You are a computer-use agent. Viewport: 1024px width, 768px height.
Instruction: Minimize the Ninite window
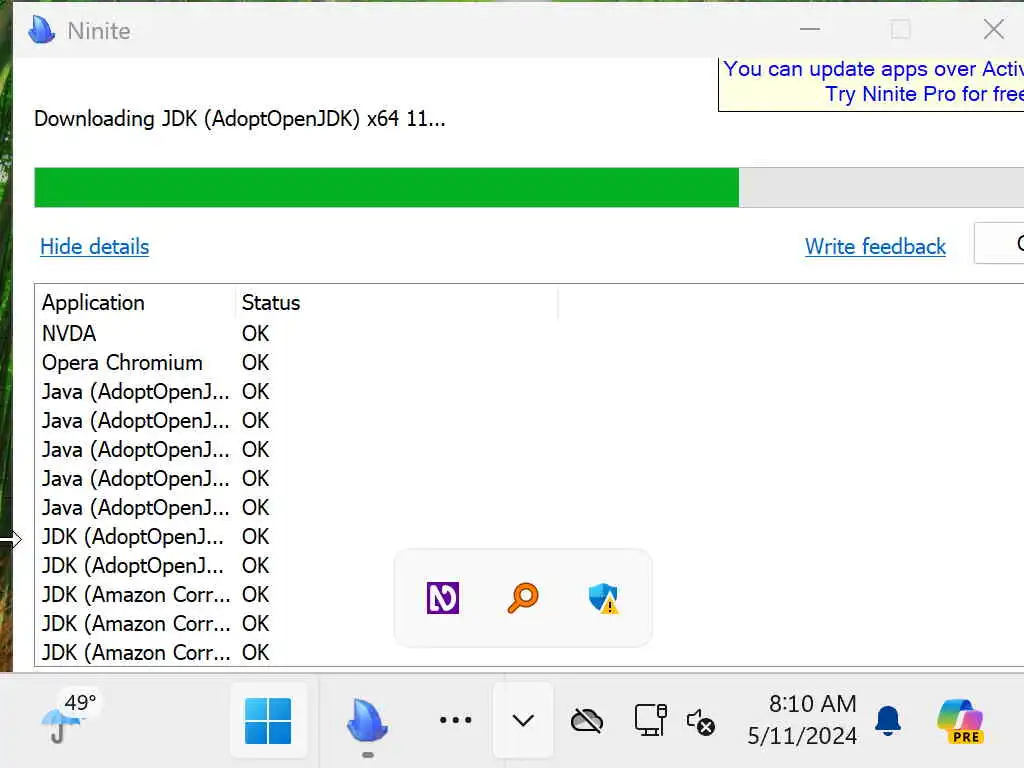(810, 29)
